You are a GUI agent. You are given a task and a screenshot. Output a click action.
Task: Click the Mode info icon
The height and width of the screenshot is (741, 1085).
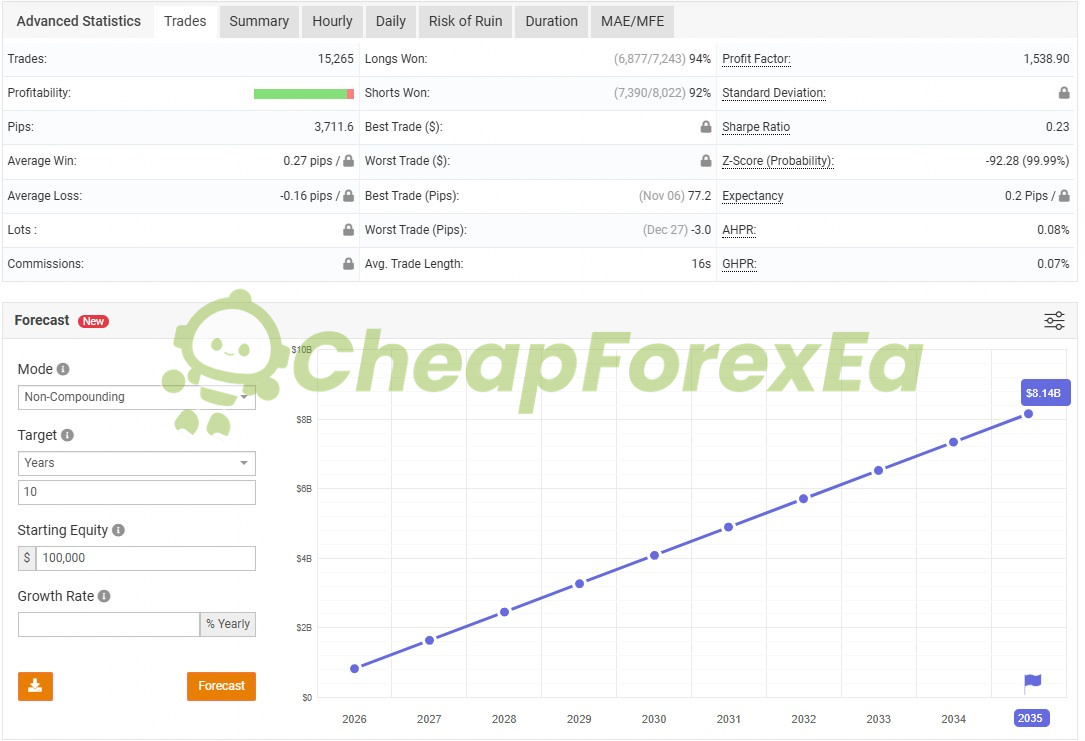coord(63,369)
